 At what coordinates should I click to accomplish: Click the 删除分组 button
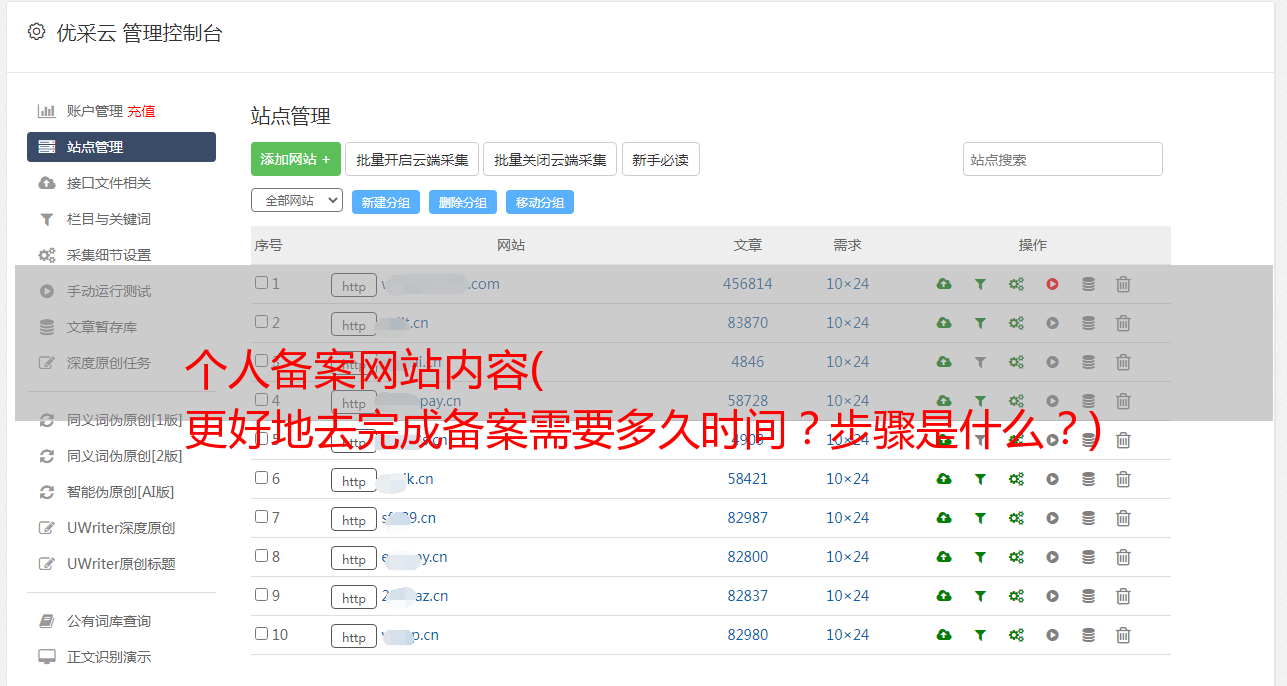point(463,202)
